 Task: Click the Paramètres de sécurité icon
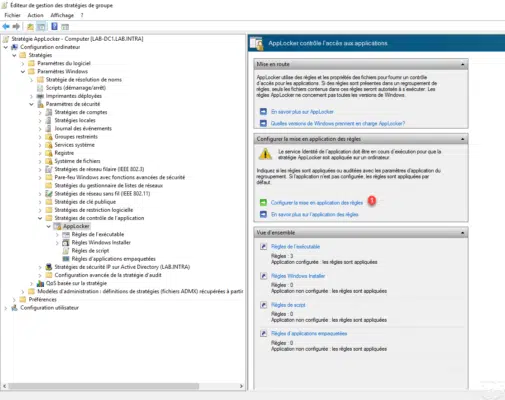pos(40,104)
